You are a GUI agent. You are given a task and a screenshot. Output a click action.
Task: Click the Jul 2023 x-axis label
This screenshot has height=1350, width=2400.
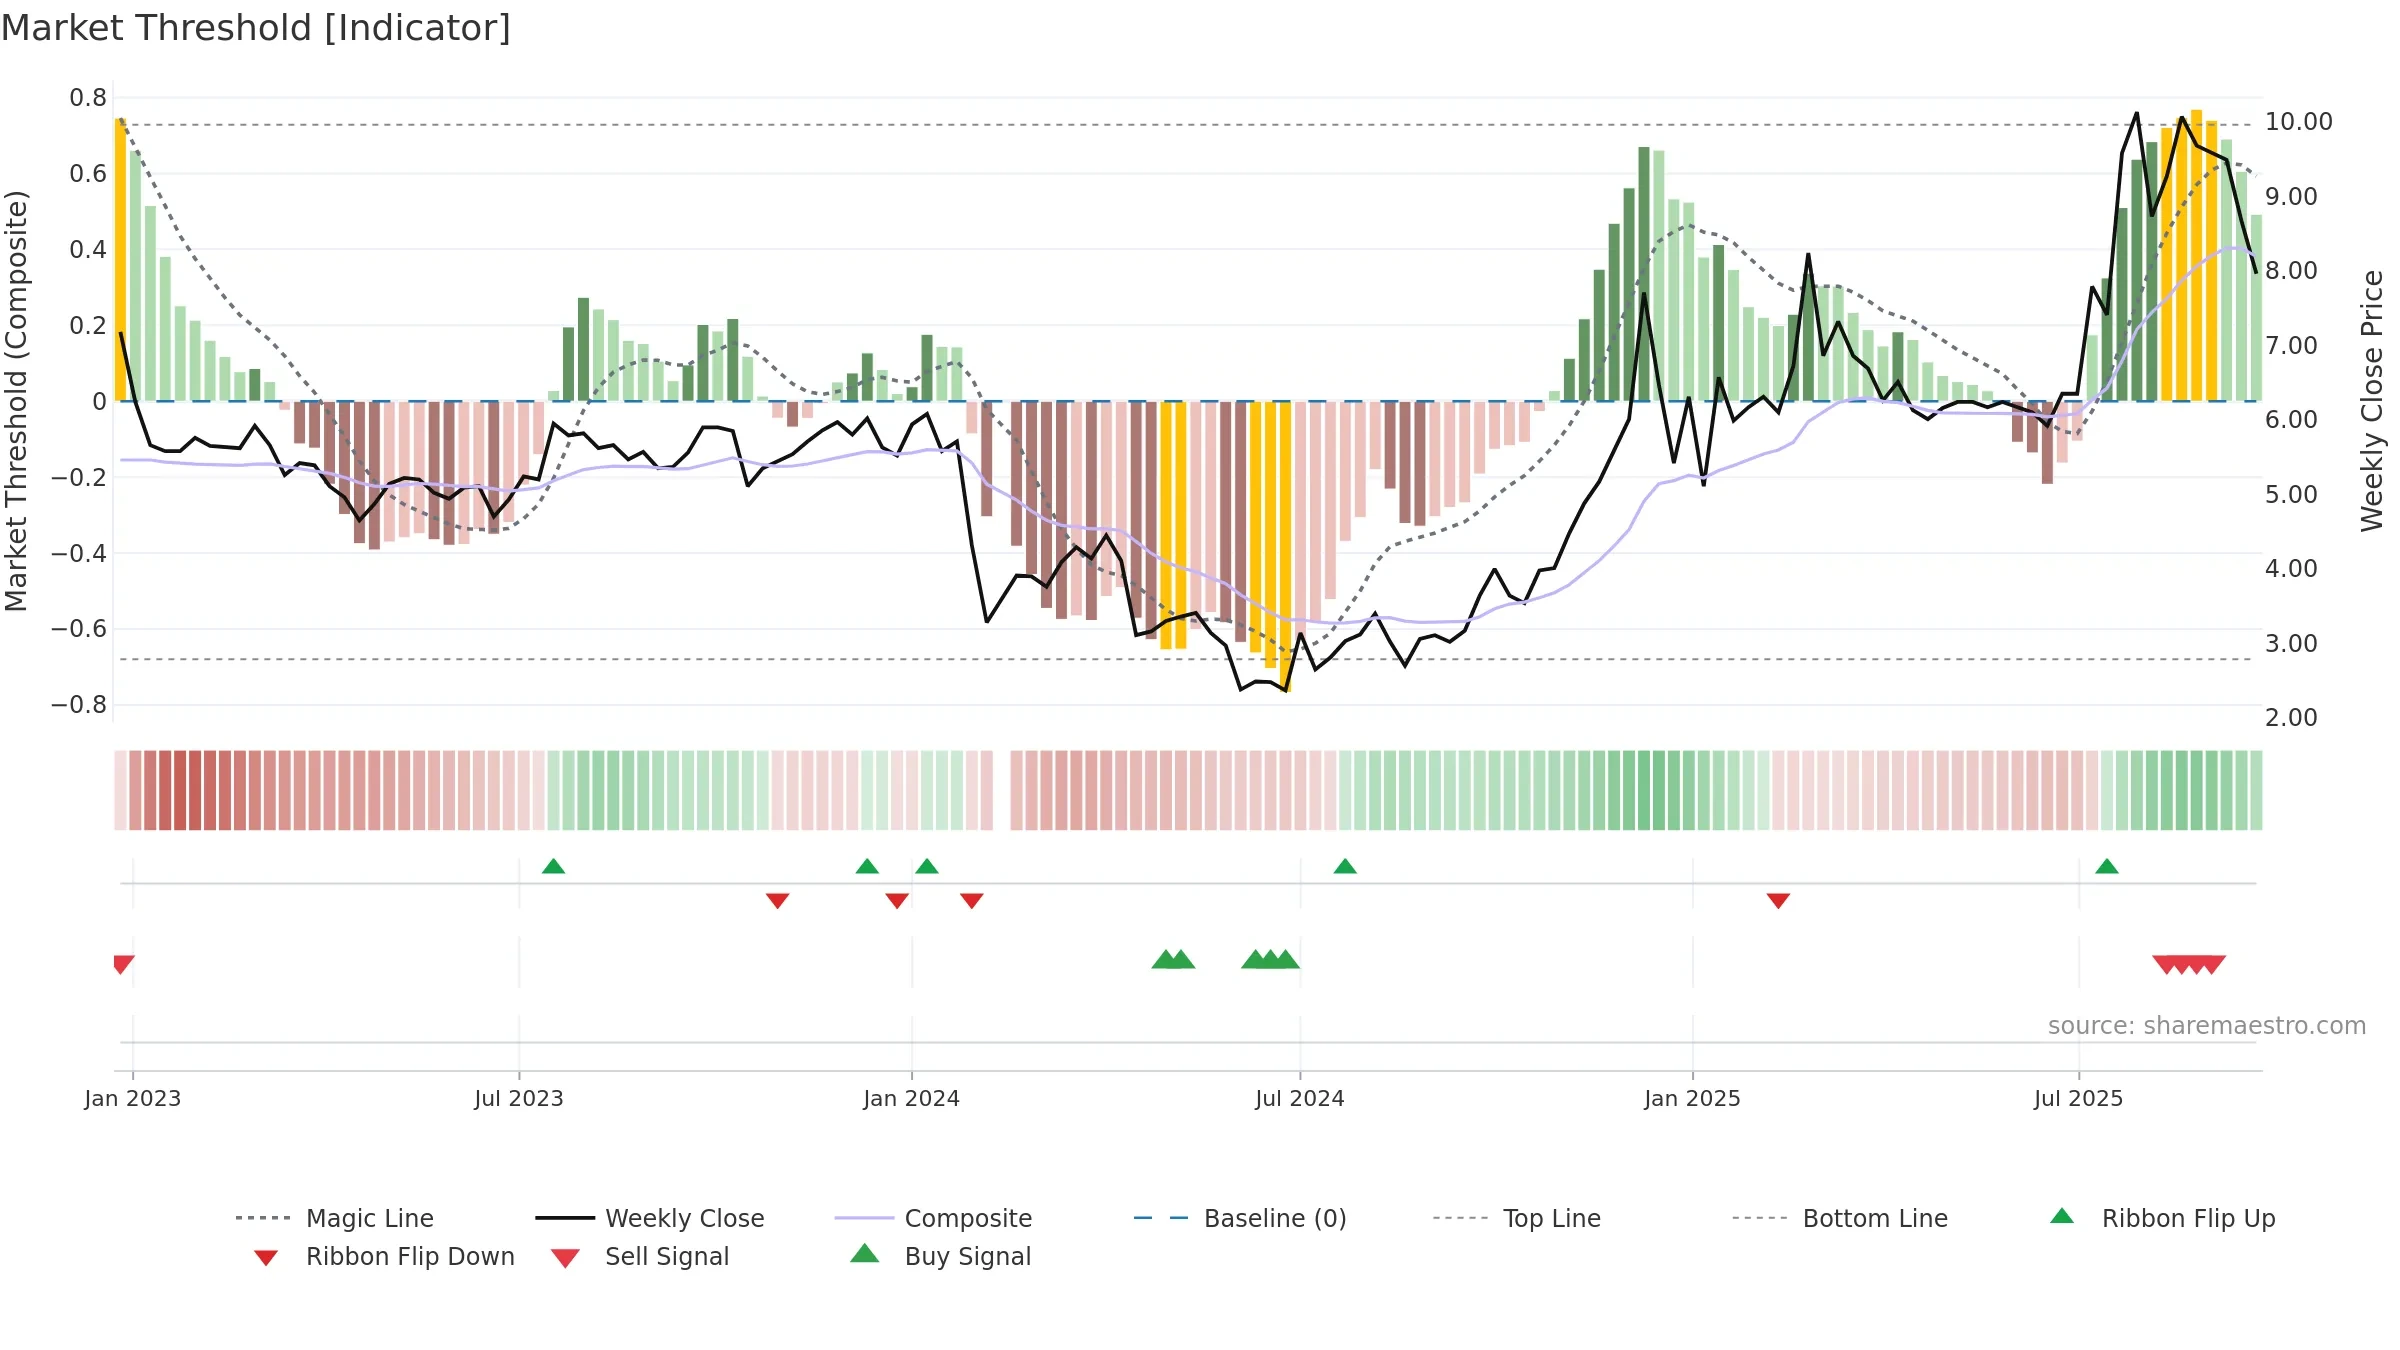coord(519,1099)
